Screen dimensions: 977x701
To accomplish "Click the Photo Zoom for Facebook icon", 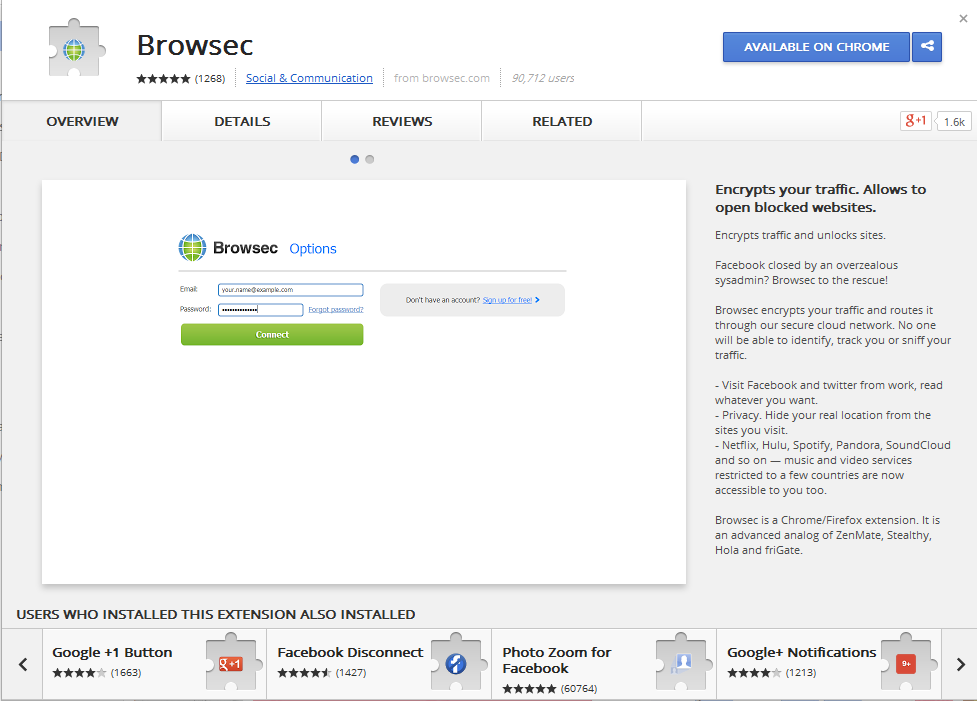I will (682, 662).
